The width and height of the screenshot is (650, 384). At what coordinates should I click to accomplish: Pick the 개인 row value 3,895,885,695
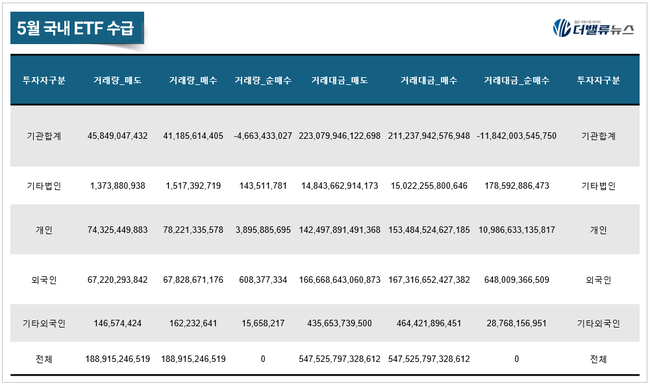click(x=263, y=230)
